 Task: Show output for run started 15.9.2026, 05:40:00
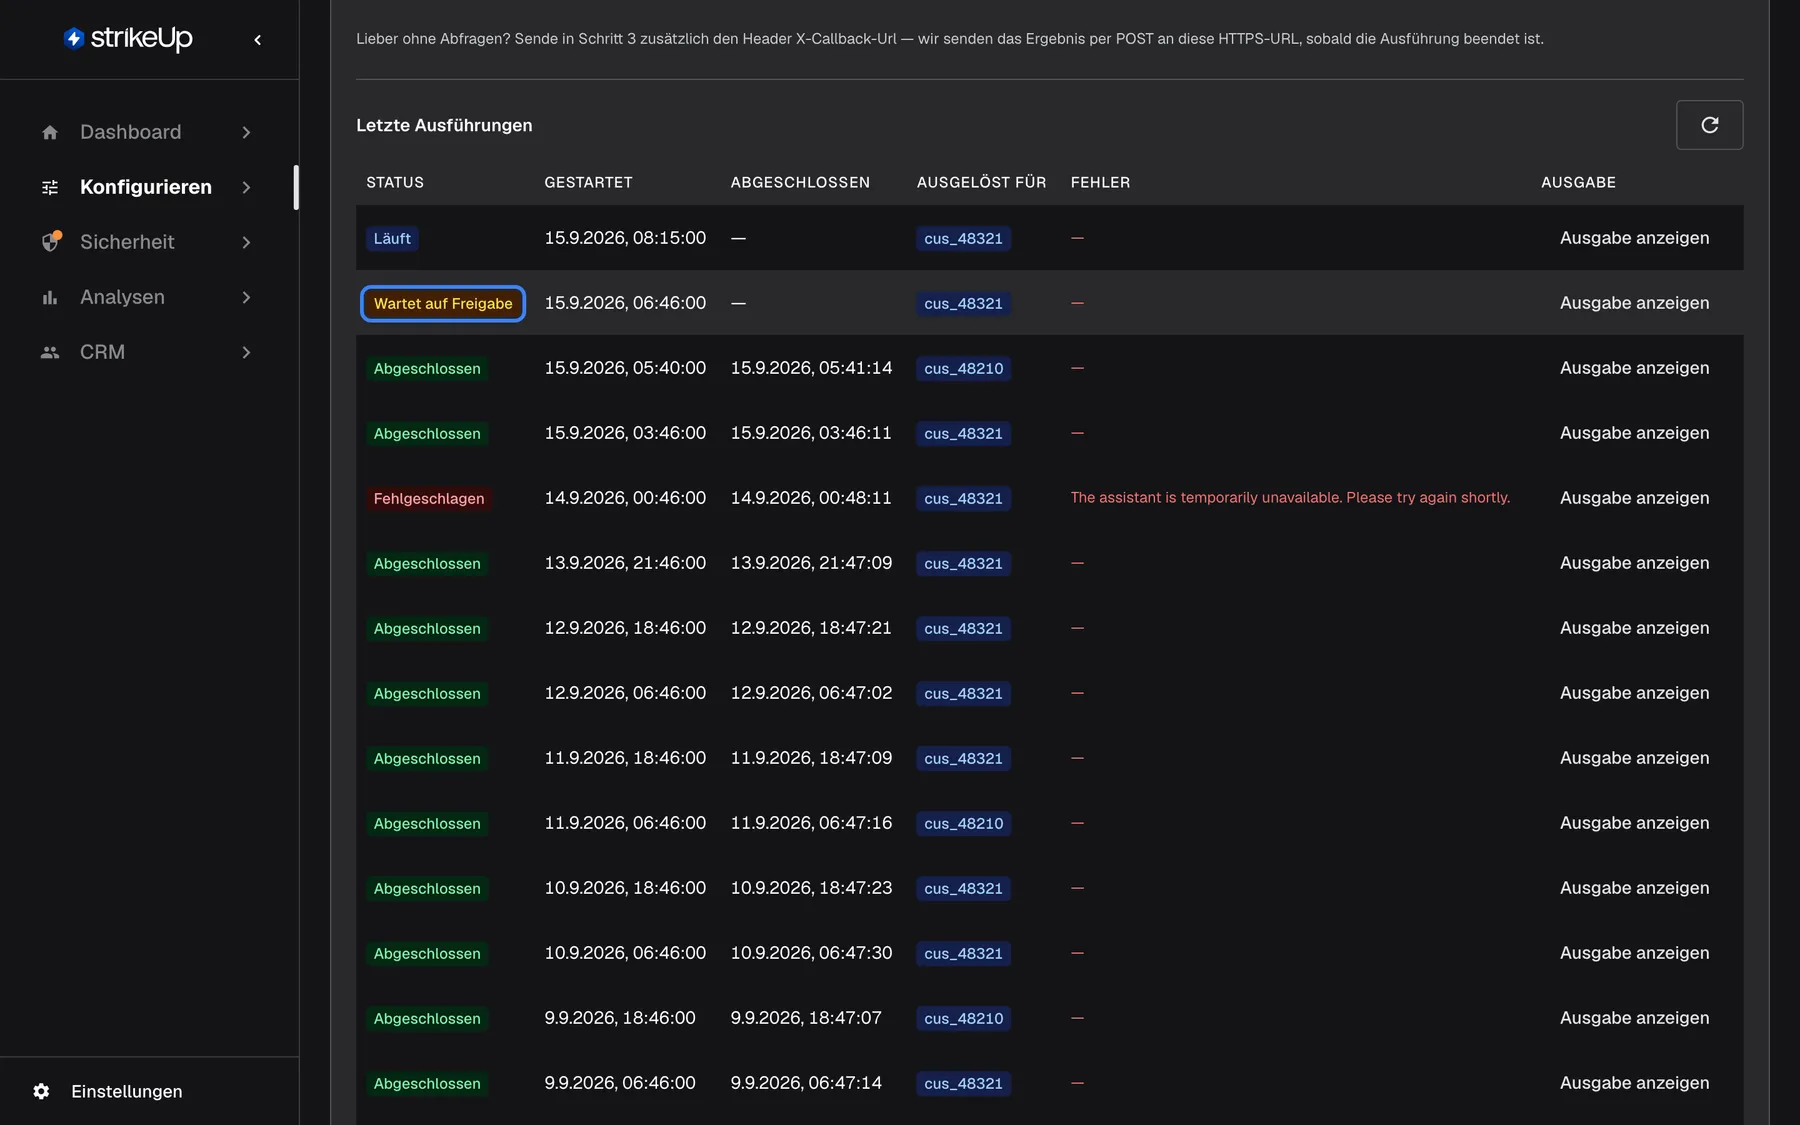pyautogui.click(x=1634, y=368)
